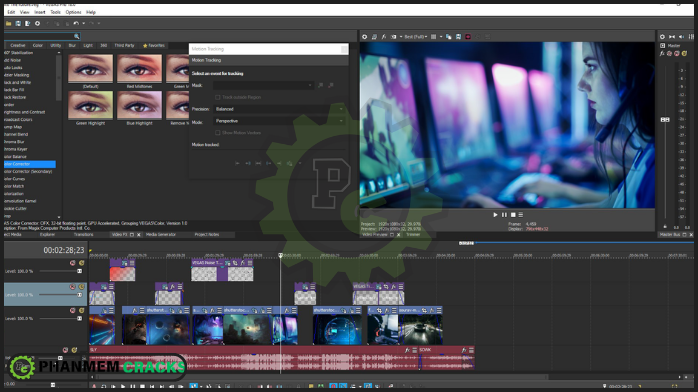698x392 pixels.
Task: Expand the split screen view dropdown arrow
Action: tap(401, 37)
